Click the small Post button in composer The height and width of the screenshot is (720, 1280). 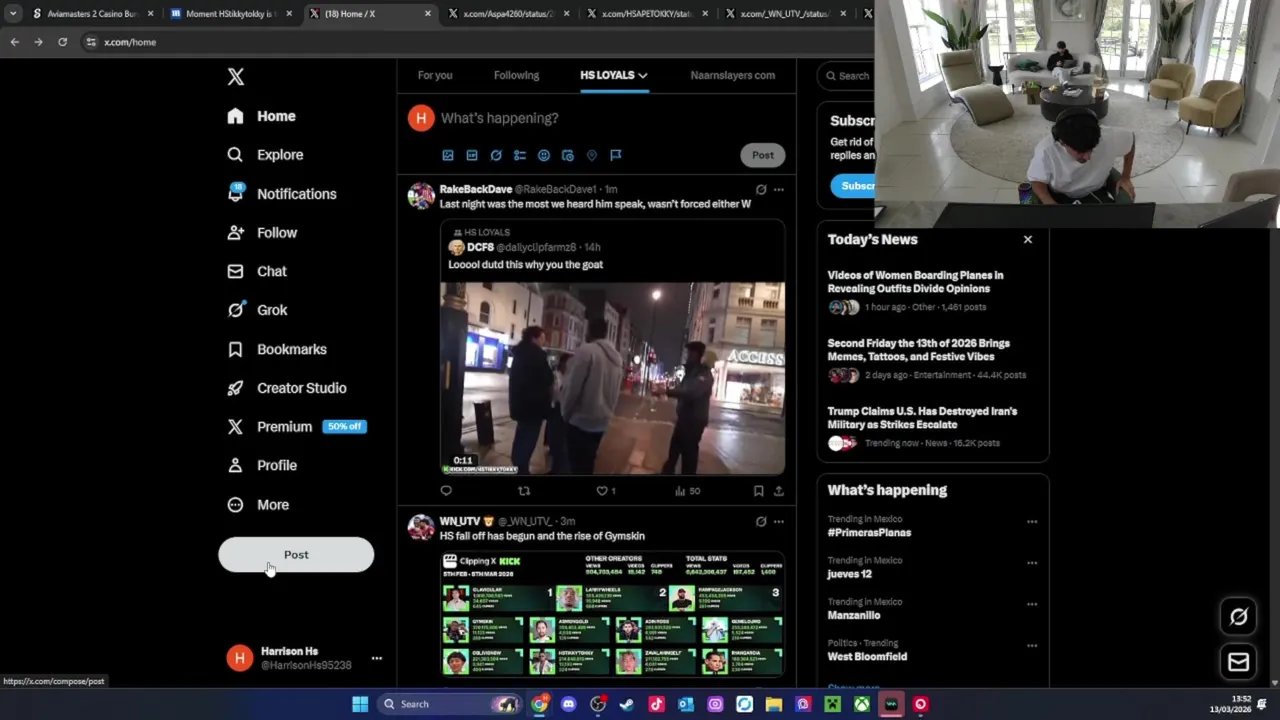pyautogui.click(x=763, y=155)
